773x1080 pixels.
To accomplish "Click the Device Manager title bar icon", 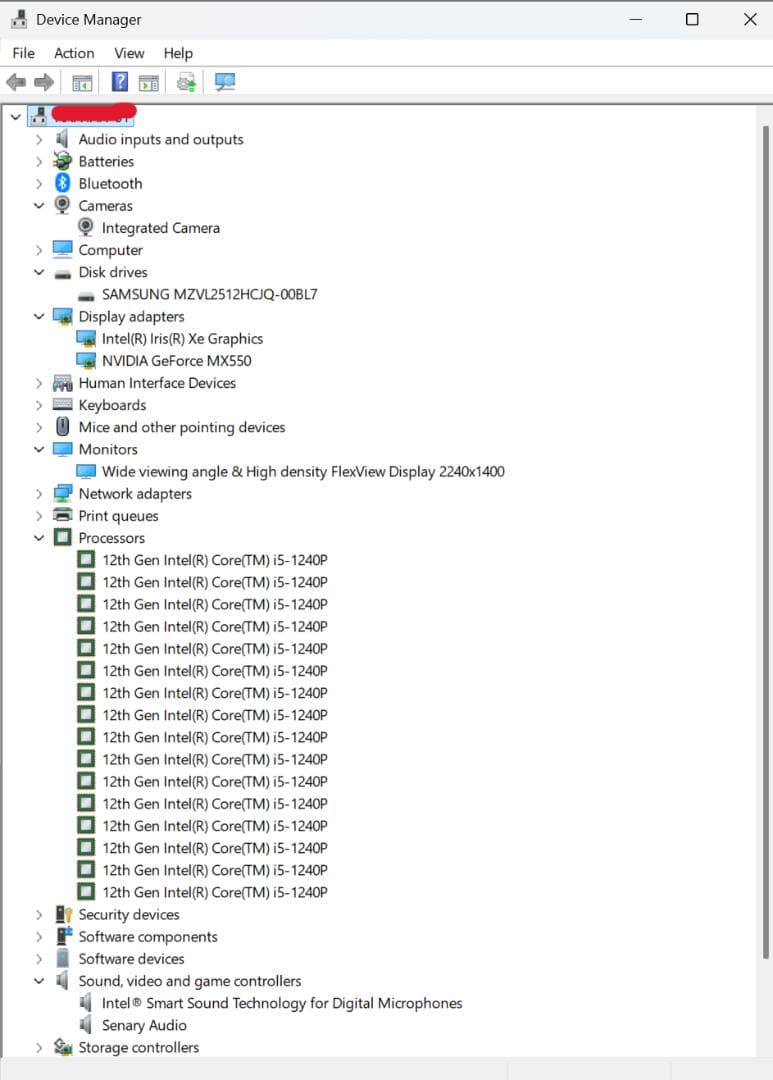I will point(19,19).
